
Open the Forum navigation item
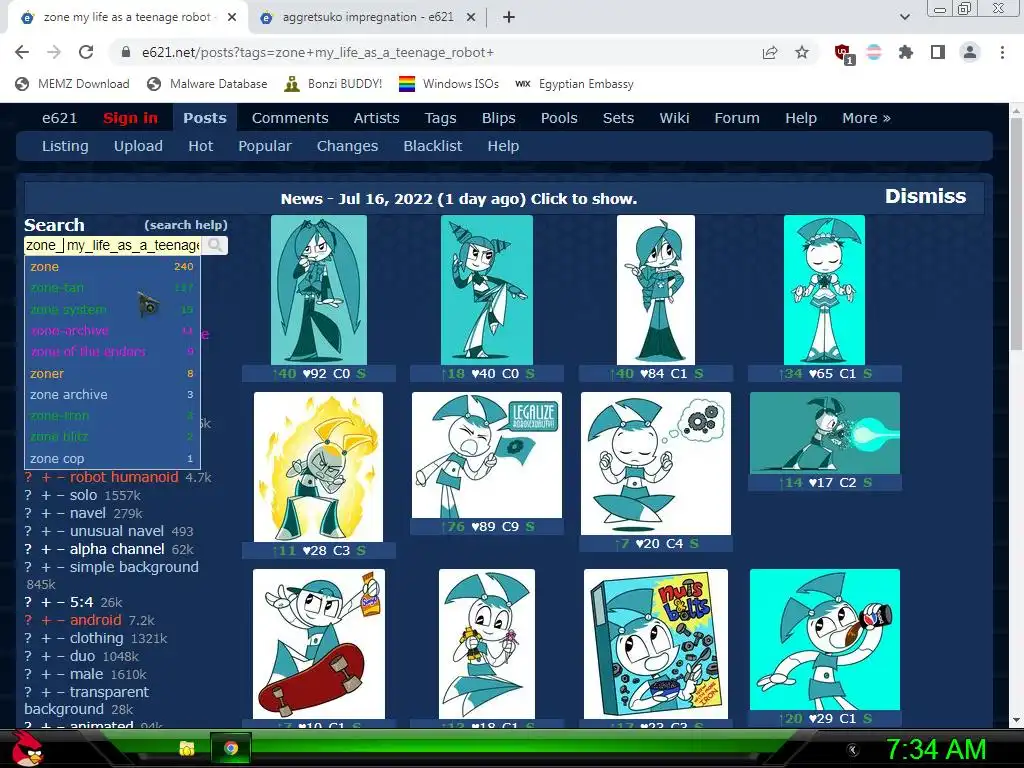click(x=737, y=118)
